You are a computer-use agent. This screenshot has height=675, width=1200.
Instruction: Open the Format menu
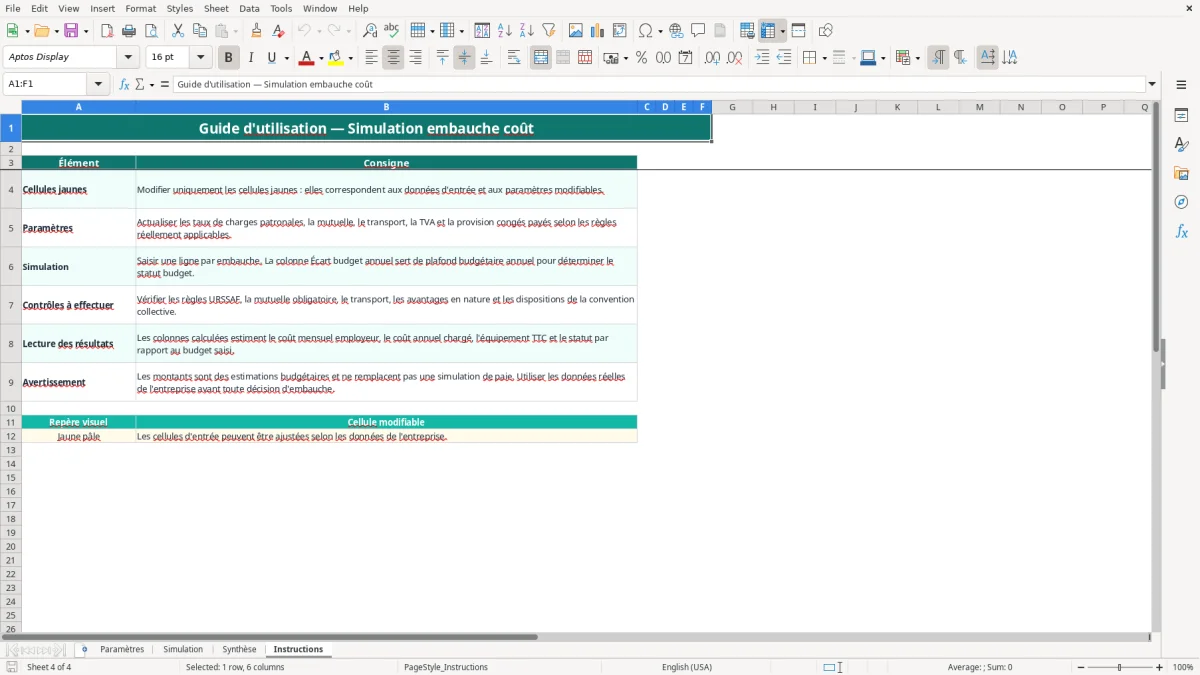point(140,8)
